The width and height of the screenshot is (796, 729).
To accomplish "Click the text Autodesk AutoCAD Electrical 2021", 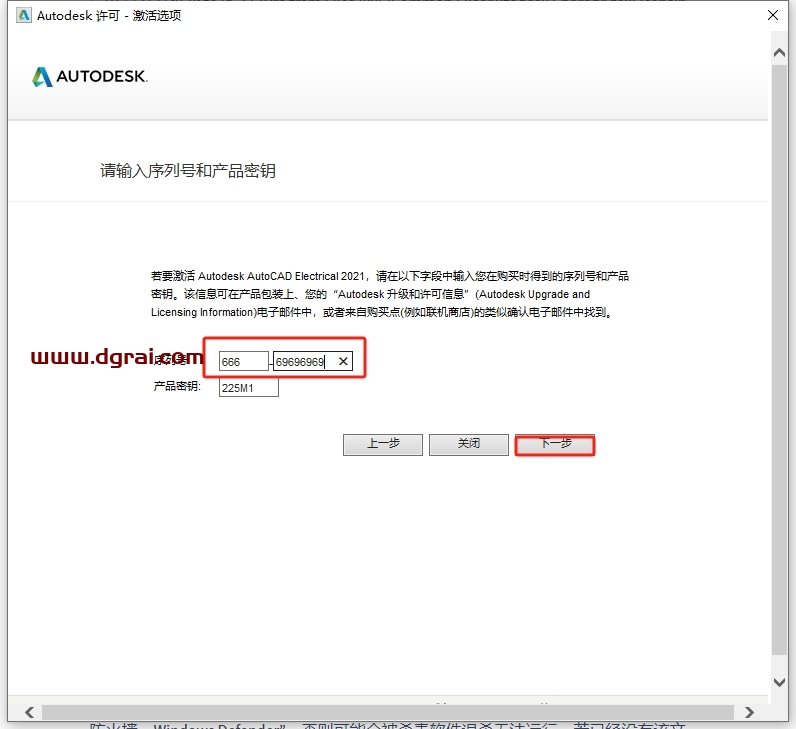I will [281, 276].
